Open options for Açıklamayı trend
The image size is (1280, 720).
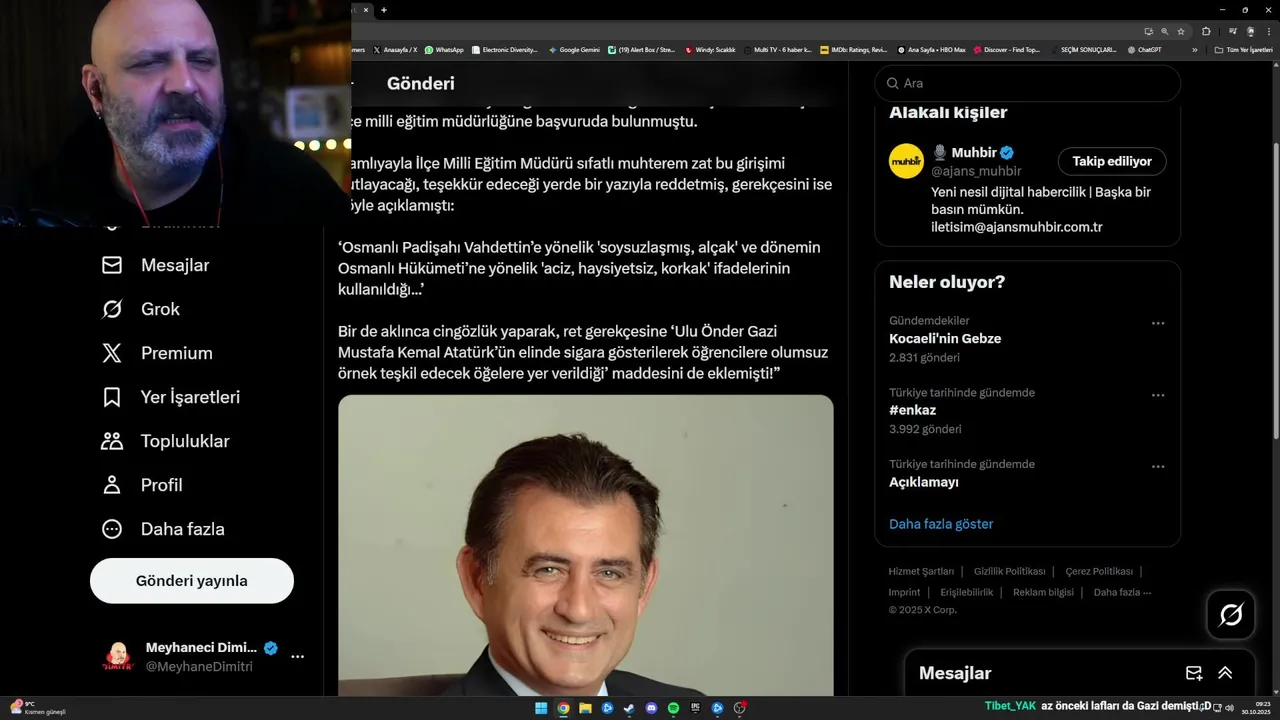click(1158, 467)
